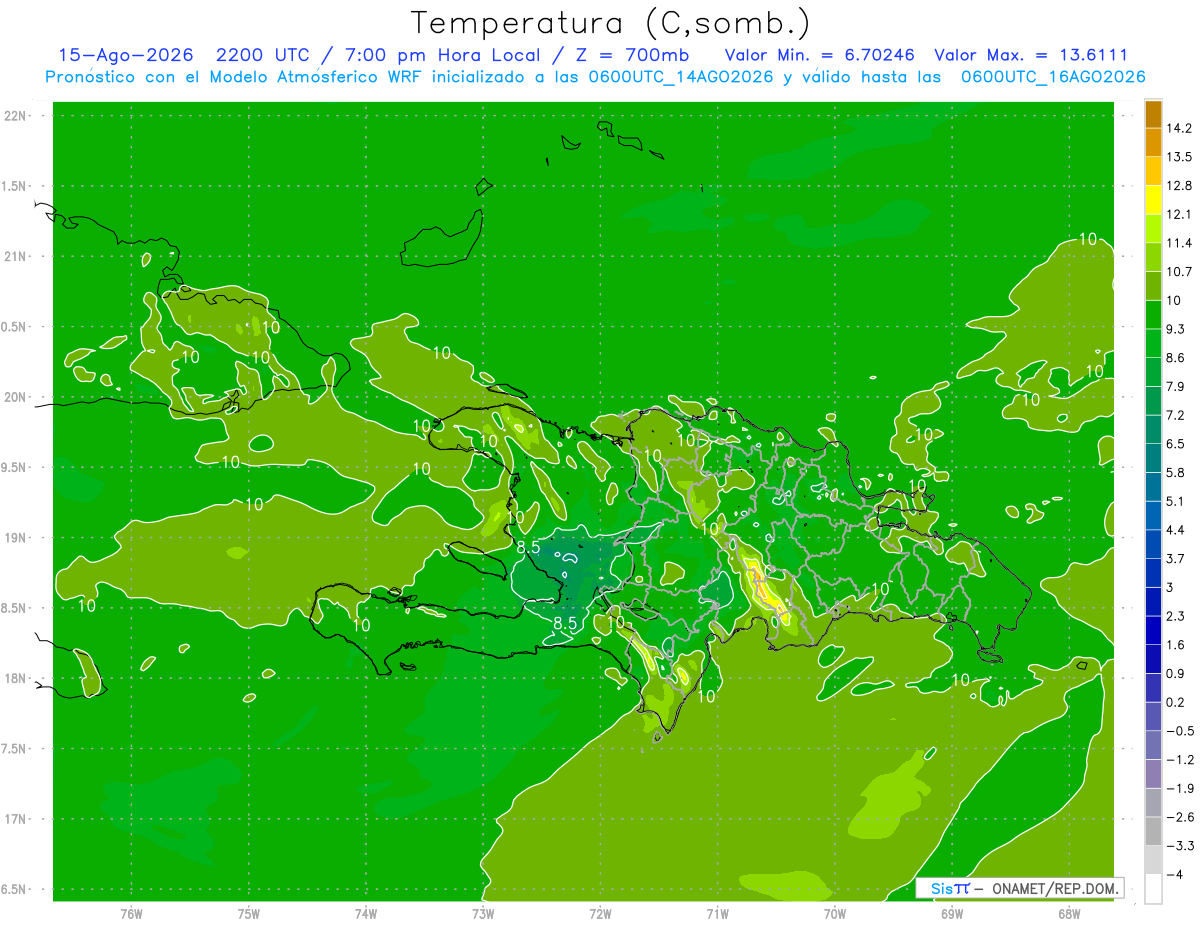
Task: Pick the yellow swatch between 12.1 and 12.8
Action: pyautogui.click(x=1153, y=200)
